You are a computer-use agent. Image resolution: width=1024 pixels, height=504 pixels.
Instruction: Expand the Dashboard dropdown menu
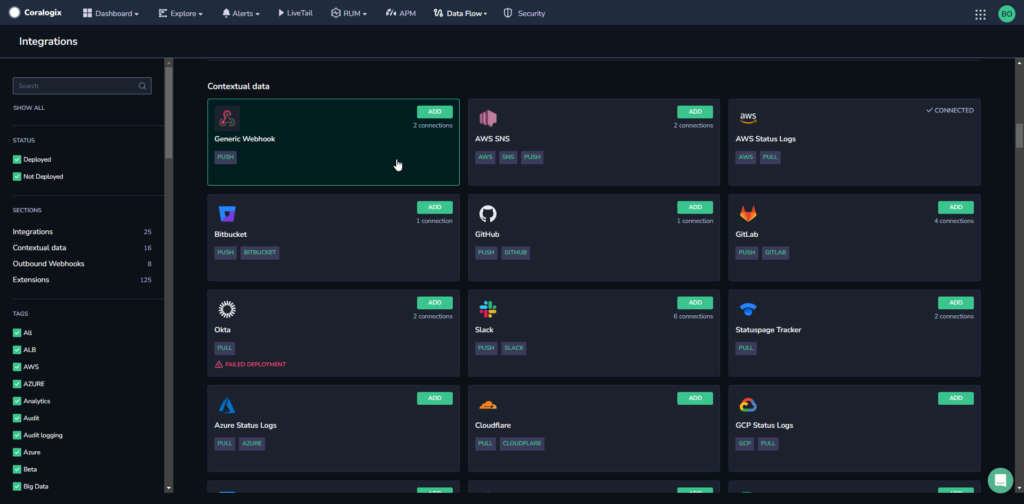click(111, 13)
